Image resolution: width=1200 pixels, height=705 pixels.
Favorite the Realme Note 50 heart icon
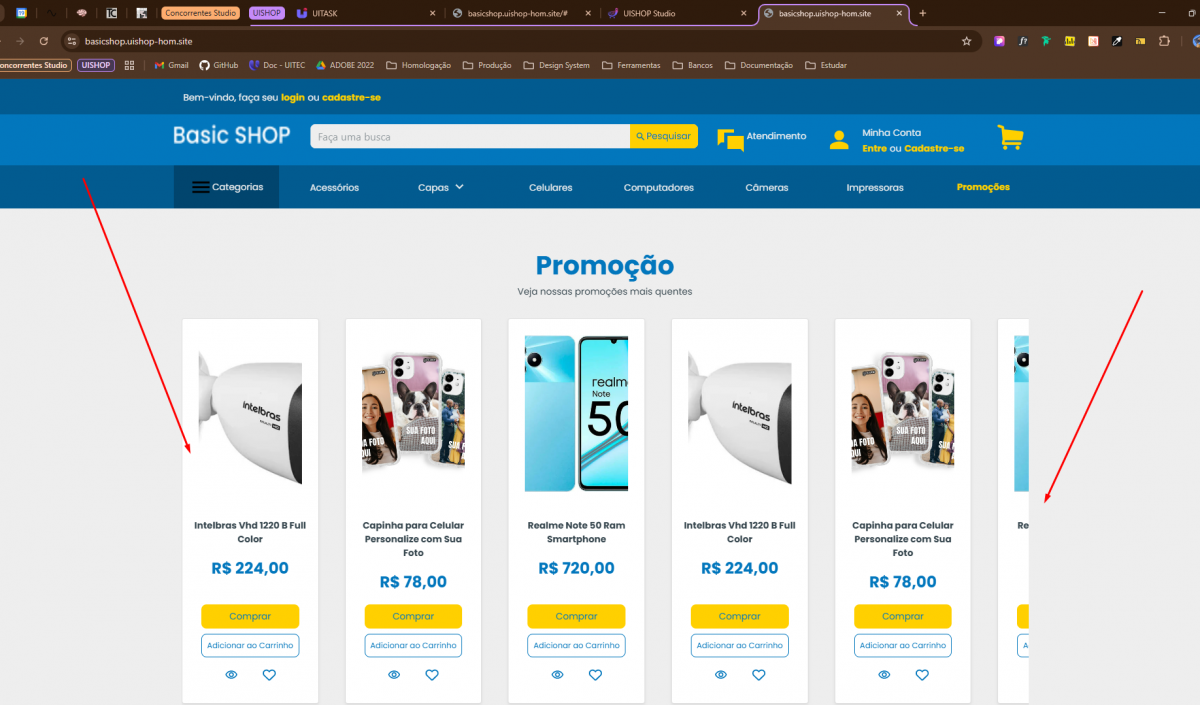point(595,675)
